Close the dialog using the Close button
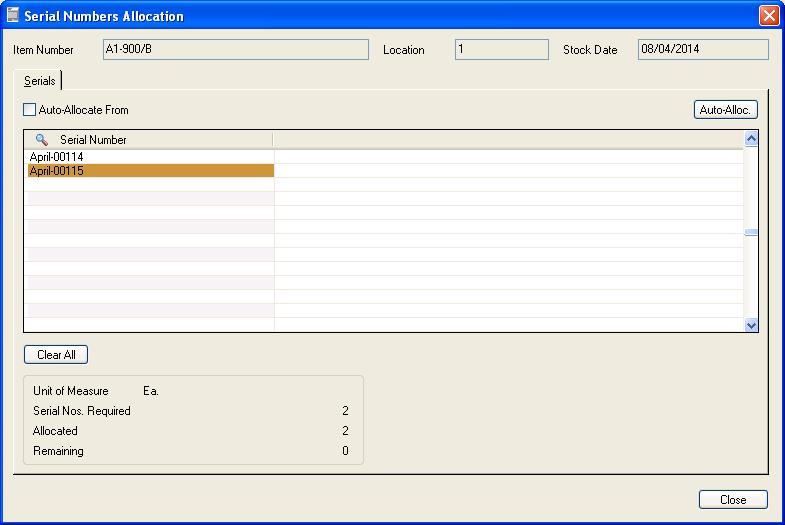 [x=733, y=499]
